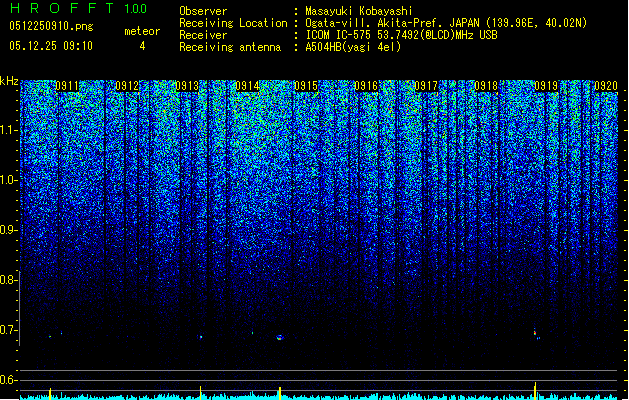
Task: Click the 'Observer' field label
Action: 203,11
